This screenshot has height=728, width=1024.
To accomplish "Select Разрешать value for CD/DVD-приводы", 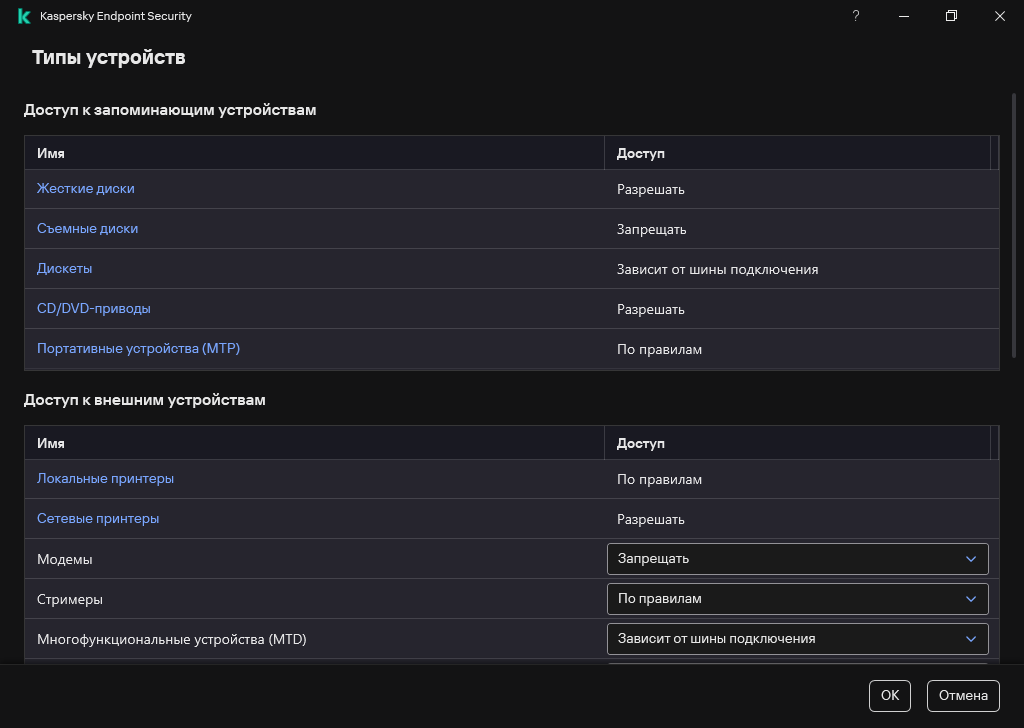I will [x=650, y=309].
